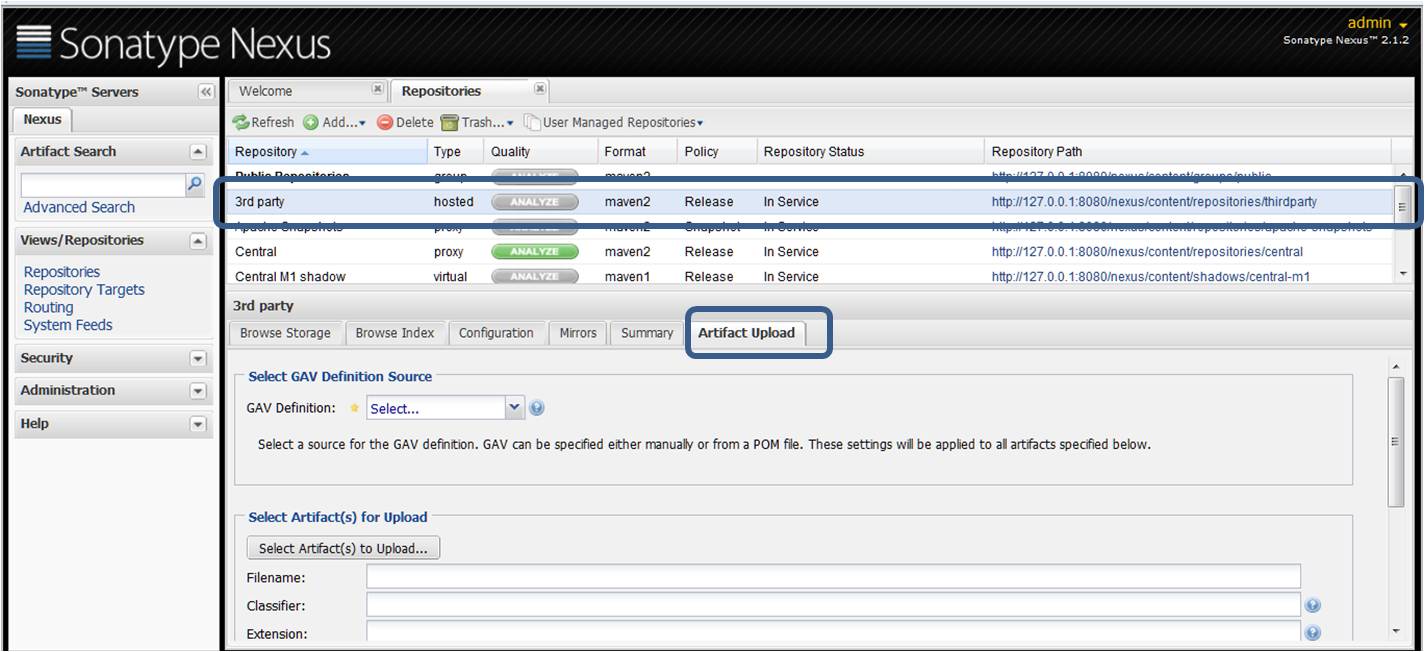Open the User Managed Repositories filter menu
Viewport: 1425px width, 652px height.
pos(615,122)
